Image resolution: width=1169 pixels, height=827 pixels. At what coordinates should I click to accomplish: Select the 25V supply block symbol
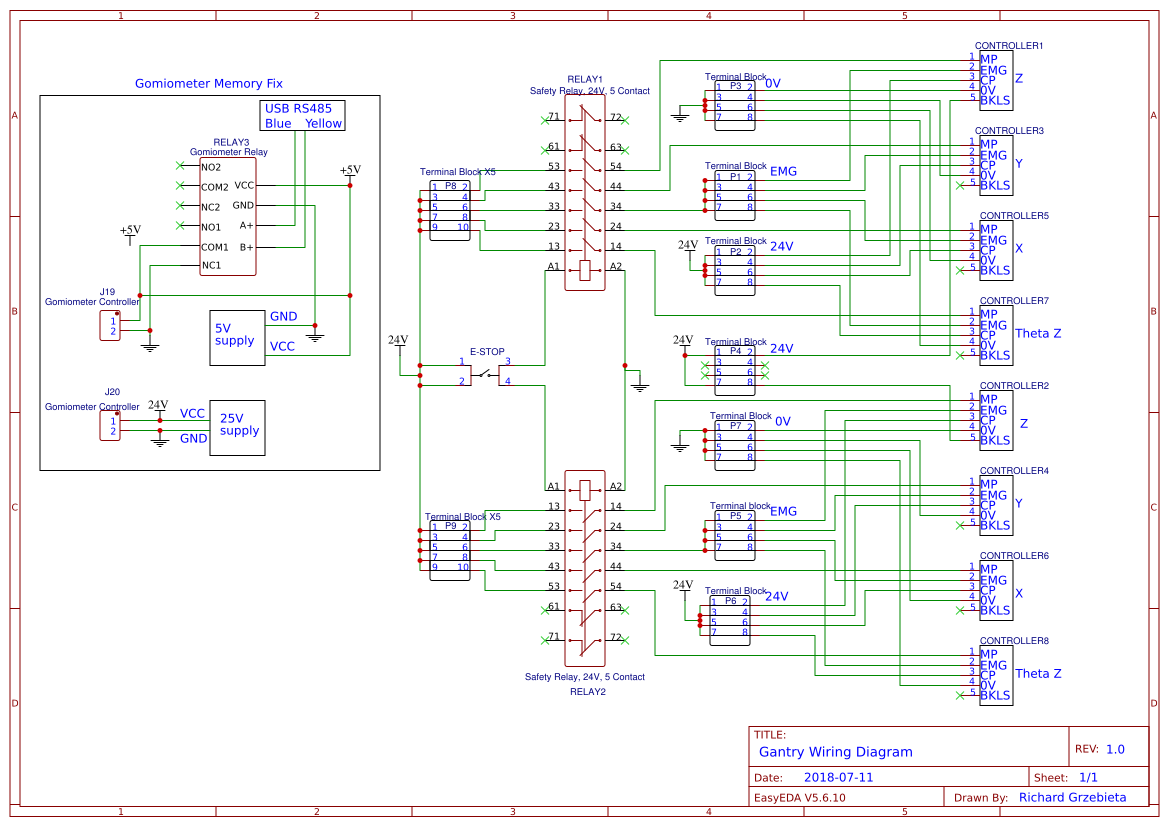tap(236, 428)
